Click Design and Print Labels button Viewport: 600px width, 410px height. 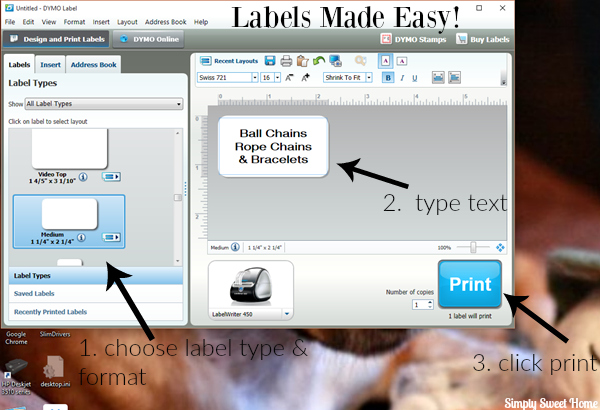point(57,39)
